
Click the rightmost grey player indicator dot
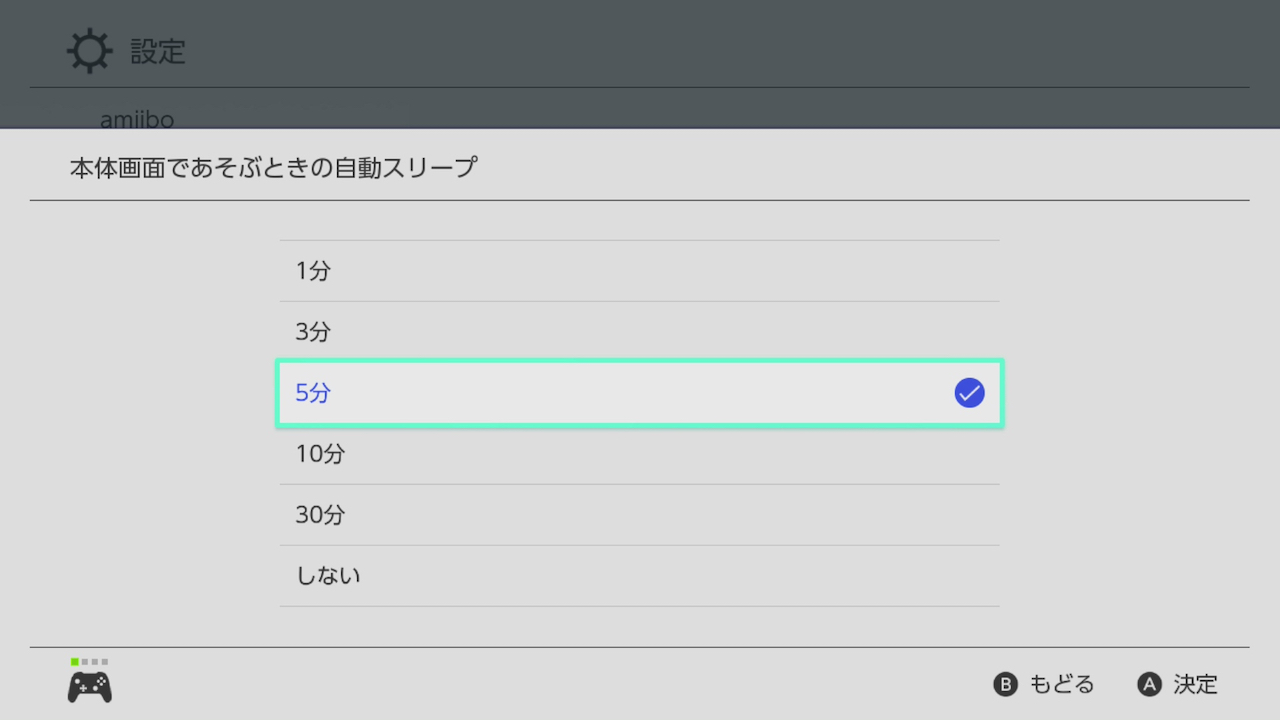(x=104, y=662)
